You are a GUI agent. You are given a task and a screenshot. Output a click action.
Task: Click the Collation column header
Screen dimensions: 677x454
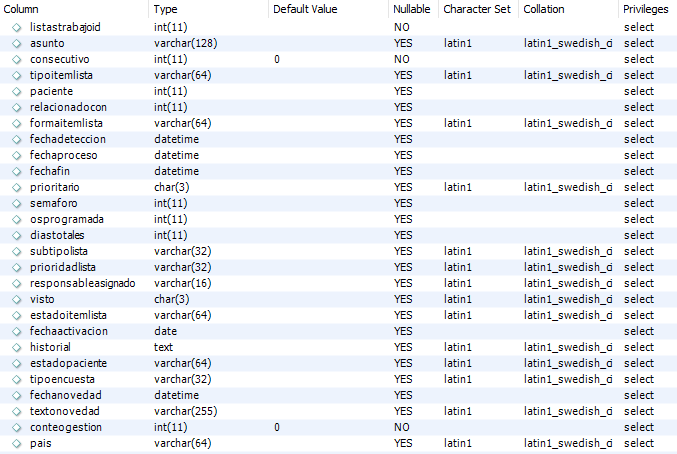click(x=544, y=9)
